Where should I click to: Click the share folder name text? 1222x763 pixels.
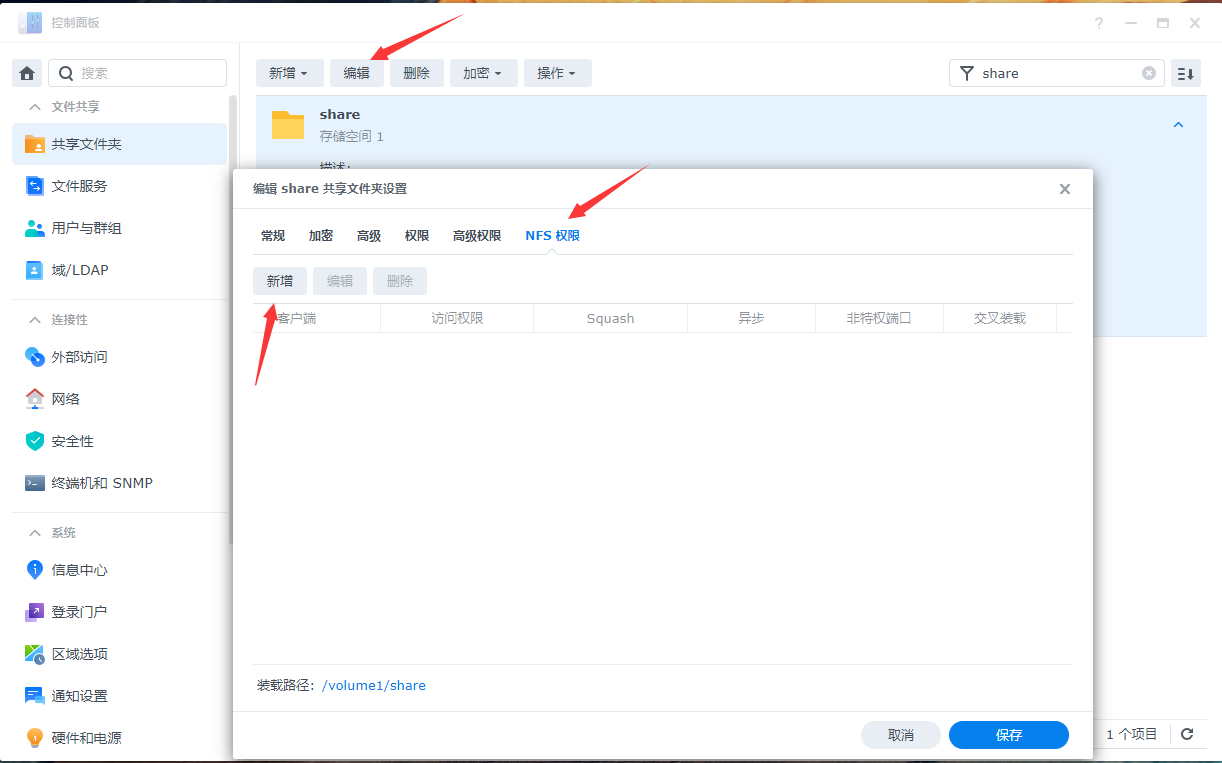340,115
